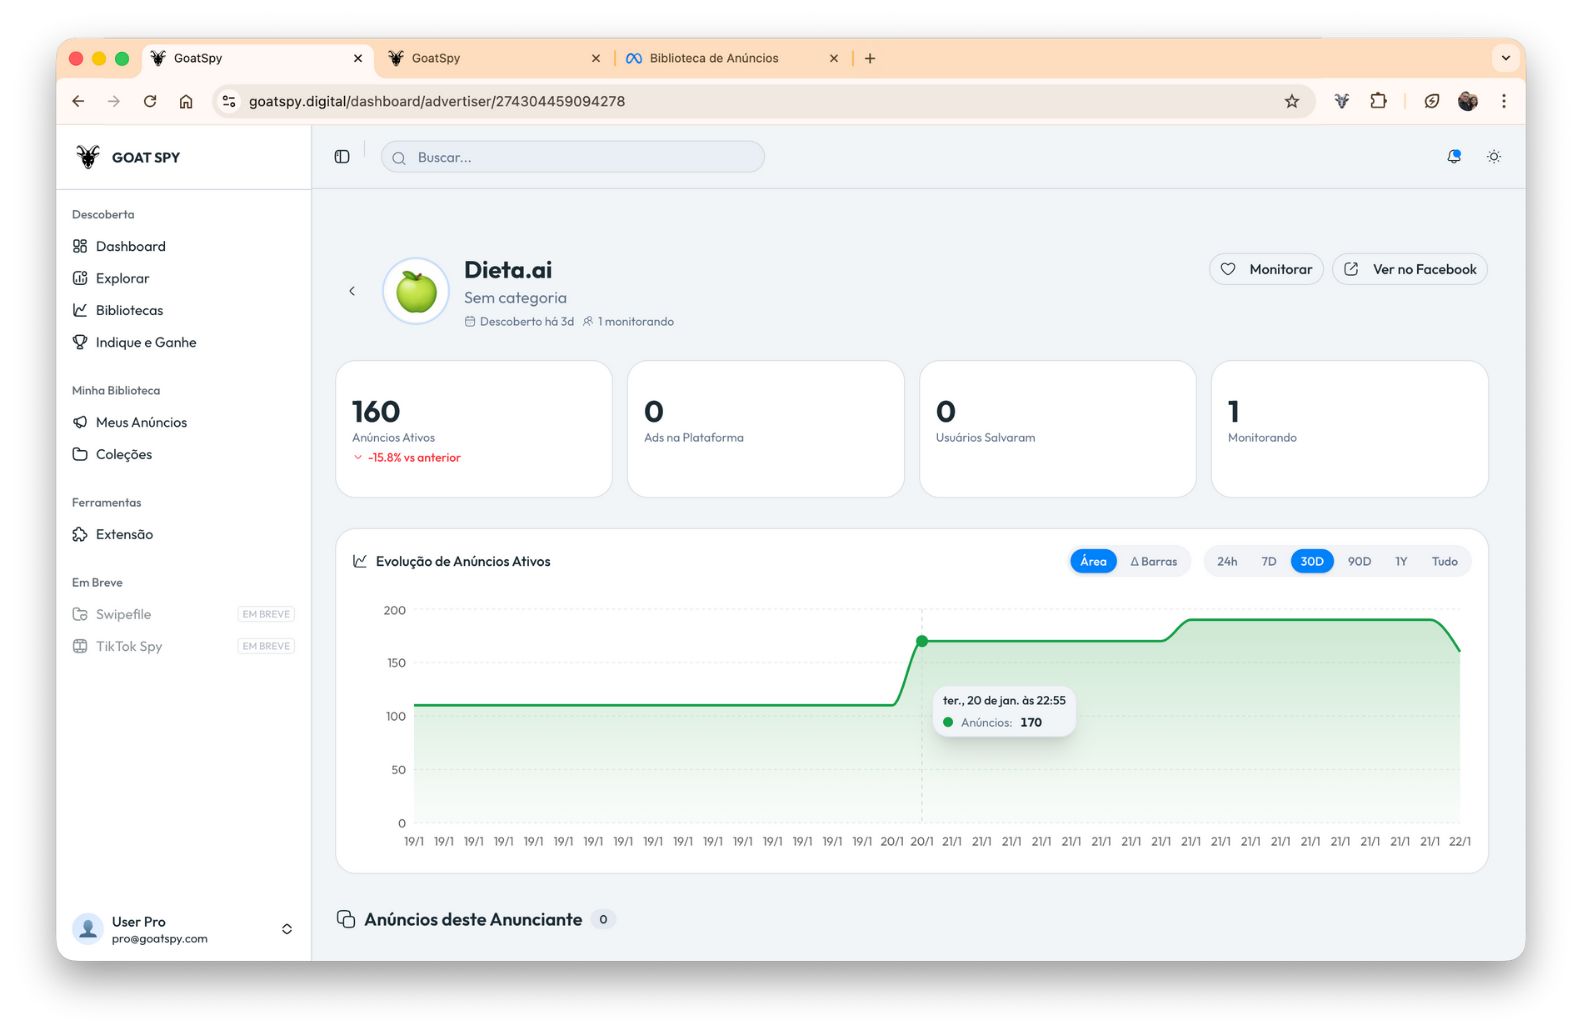
Task: Click the sidebar collapse panel icon
Action: 342,157
